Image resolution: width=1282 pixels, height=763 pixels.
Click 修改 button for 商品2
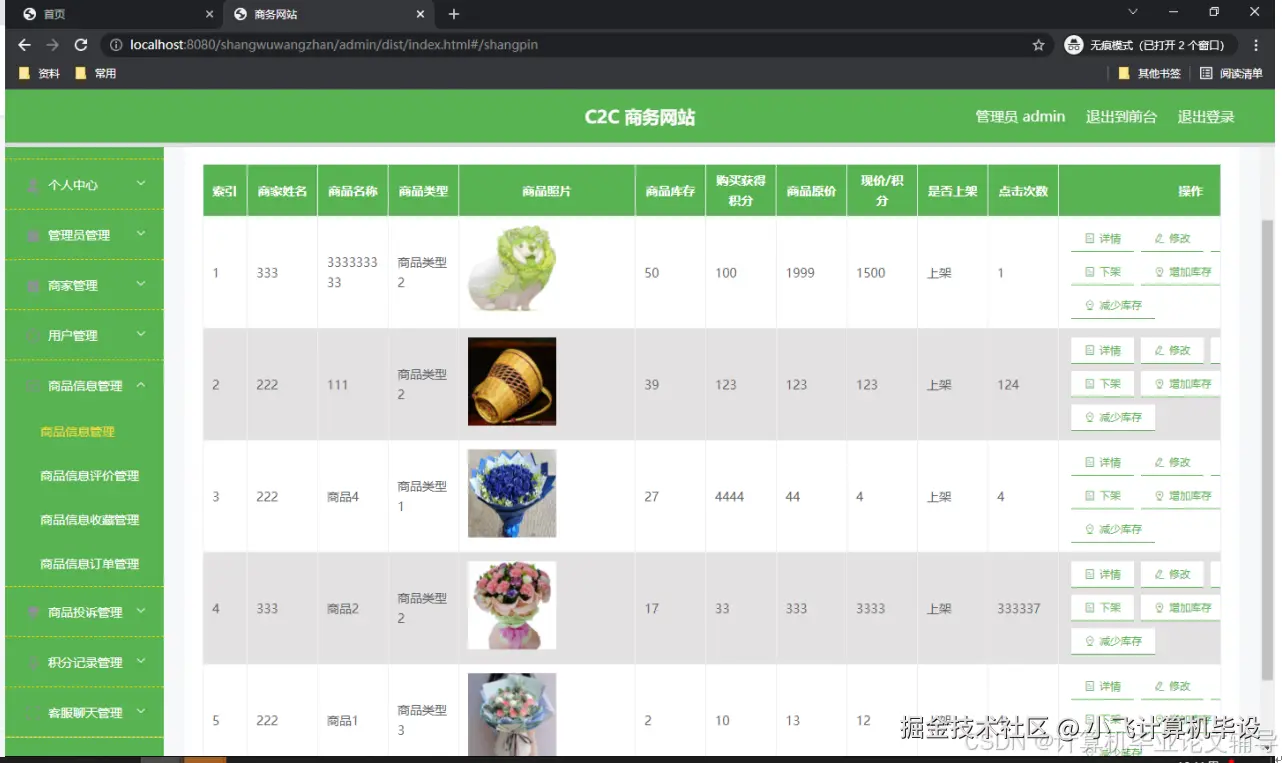(1172, 575)
